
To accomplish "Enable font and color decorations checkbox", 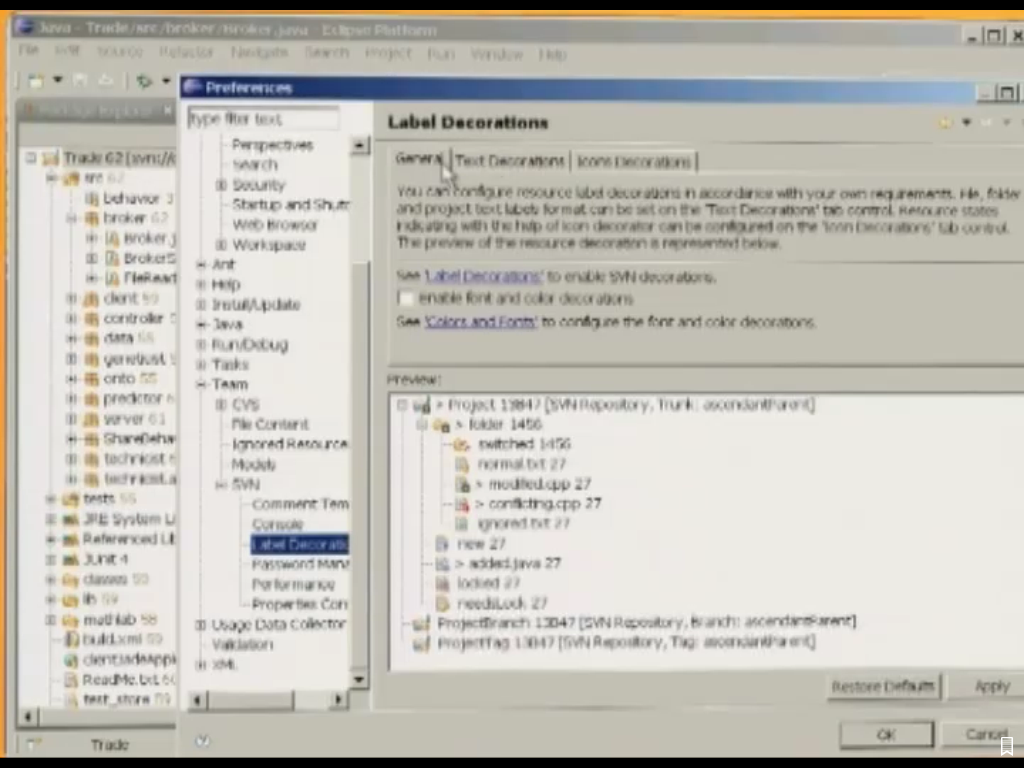I will 406,299.
